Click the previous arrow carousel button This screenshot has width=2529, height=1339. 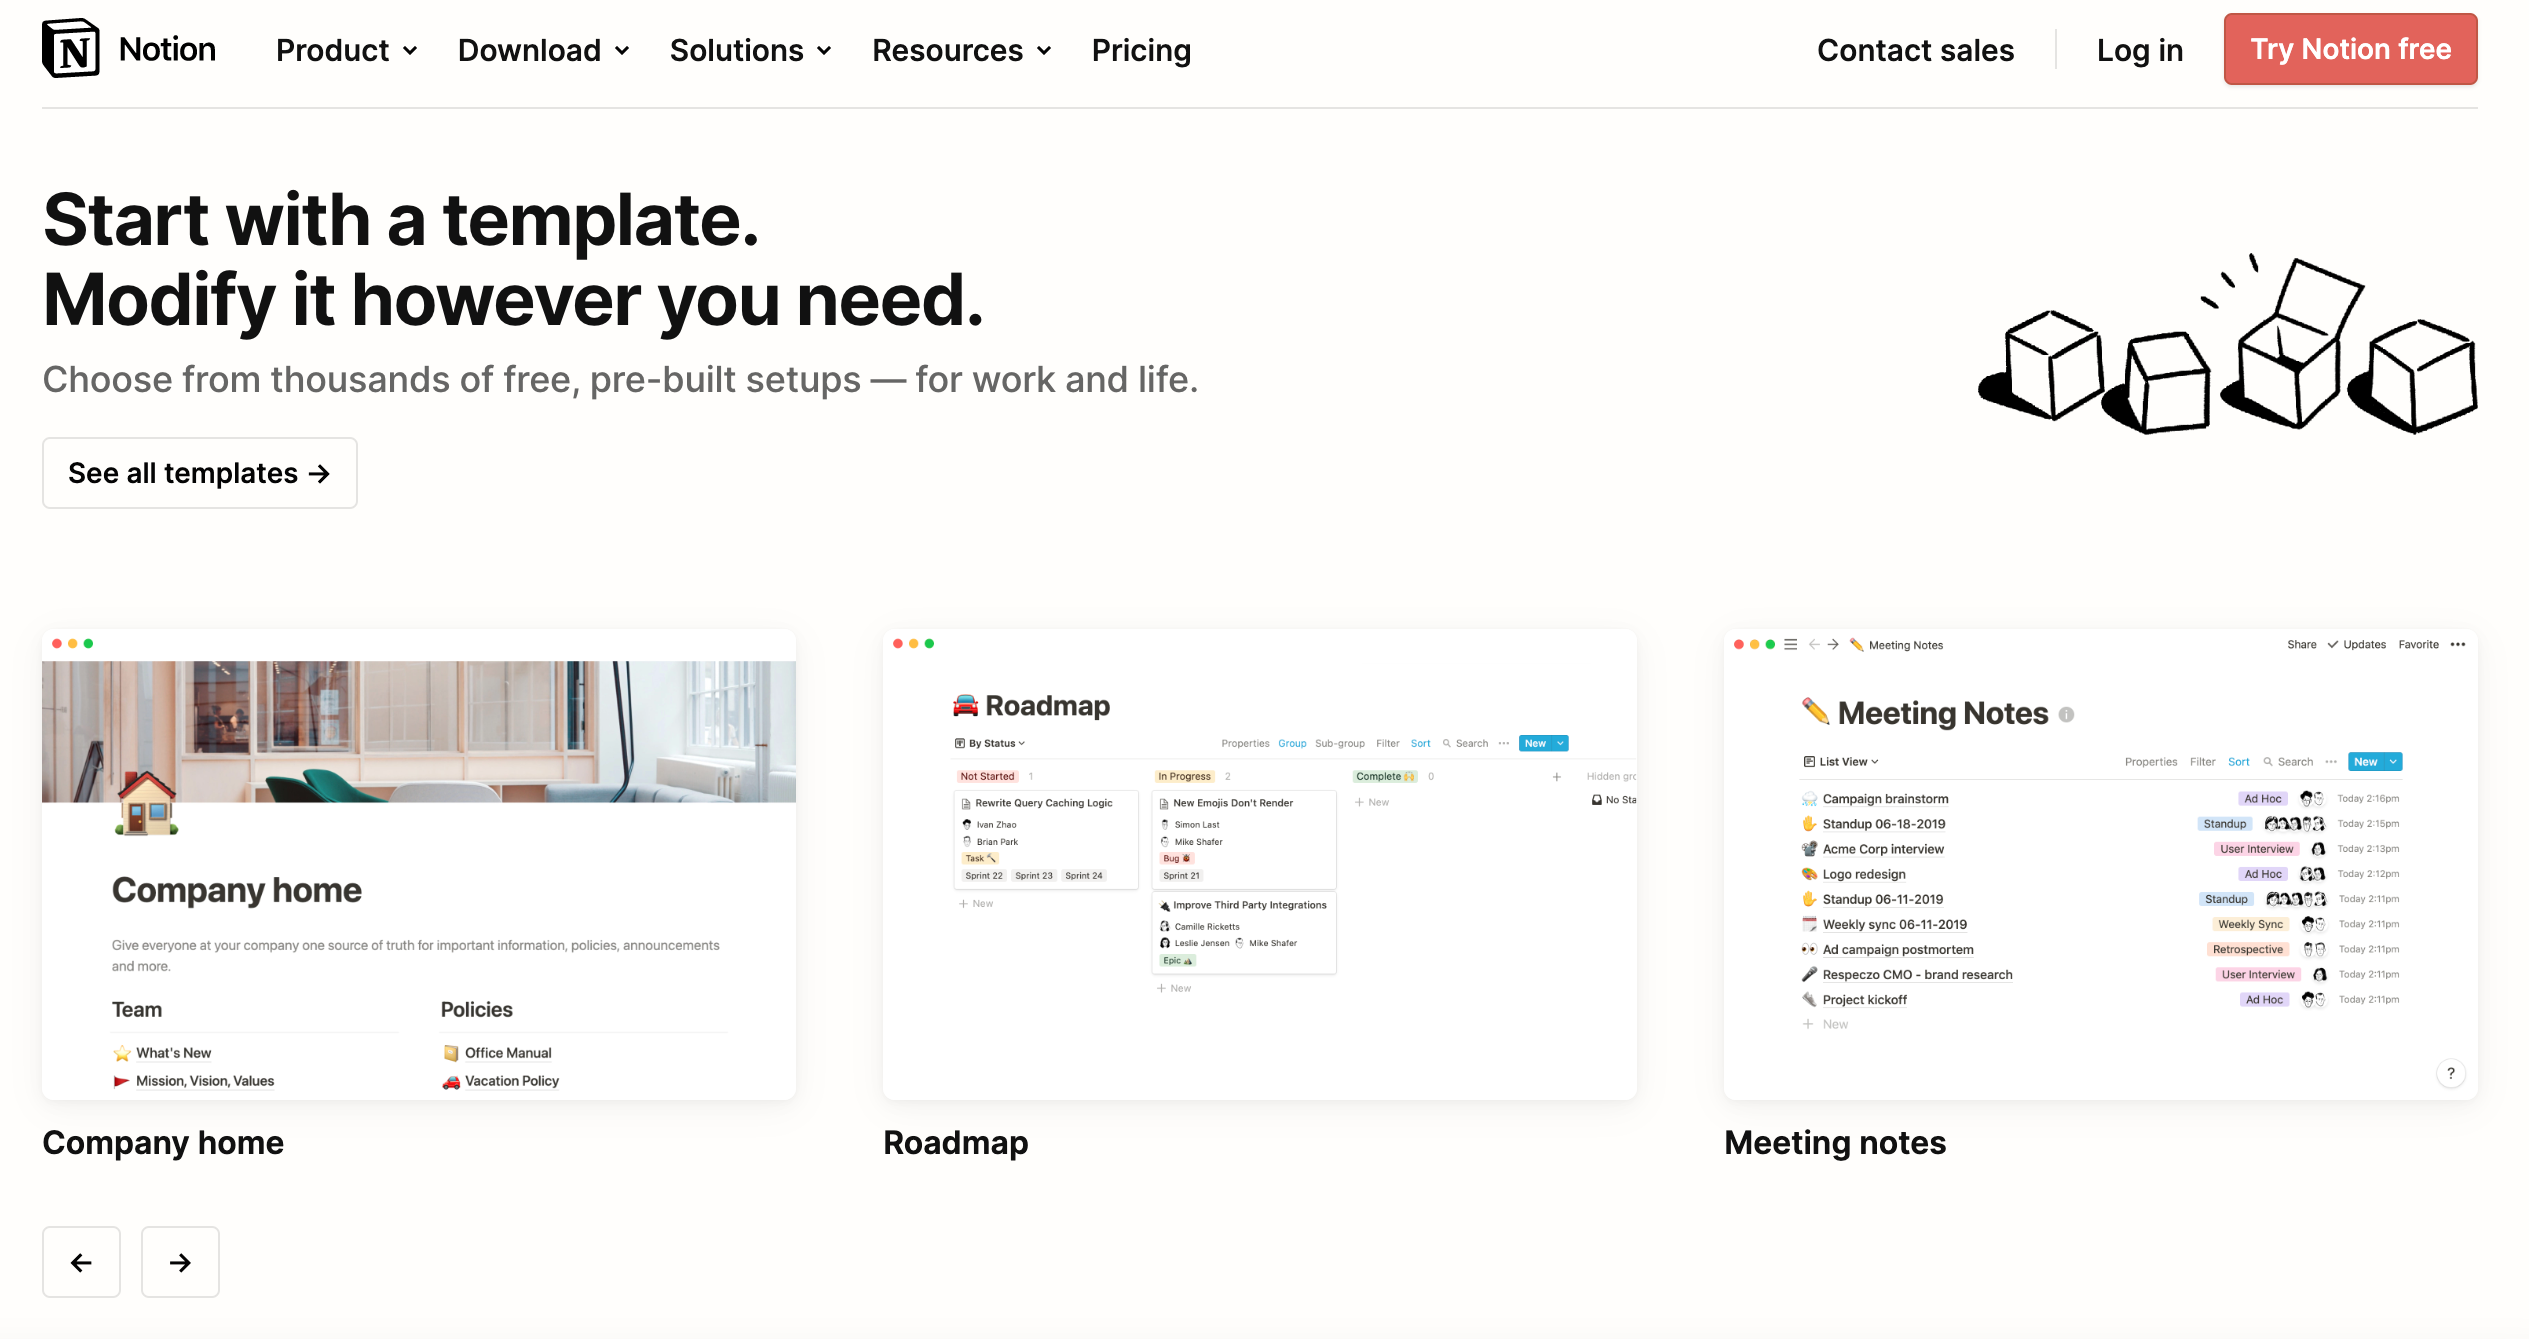pos(81,1262)
